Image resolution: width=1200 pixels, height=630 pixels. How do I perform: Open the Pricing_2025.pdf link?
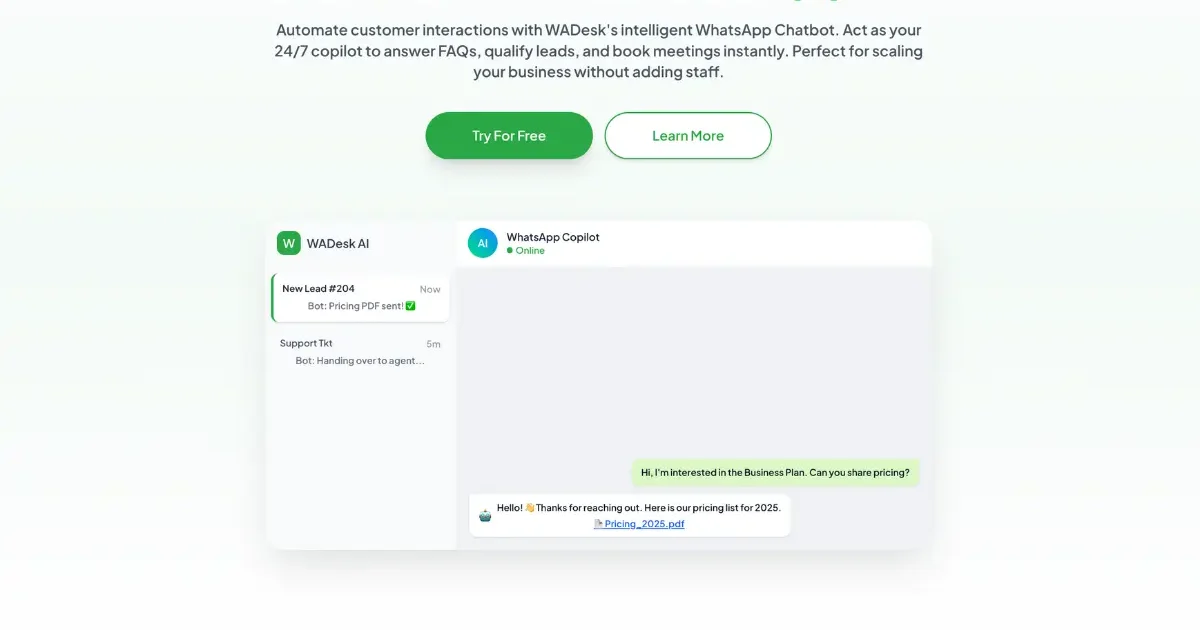coord(644,524)
